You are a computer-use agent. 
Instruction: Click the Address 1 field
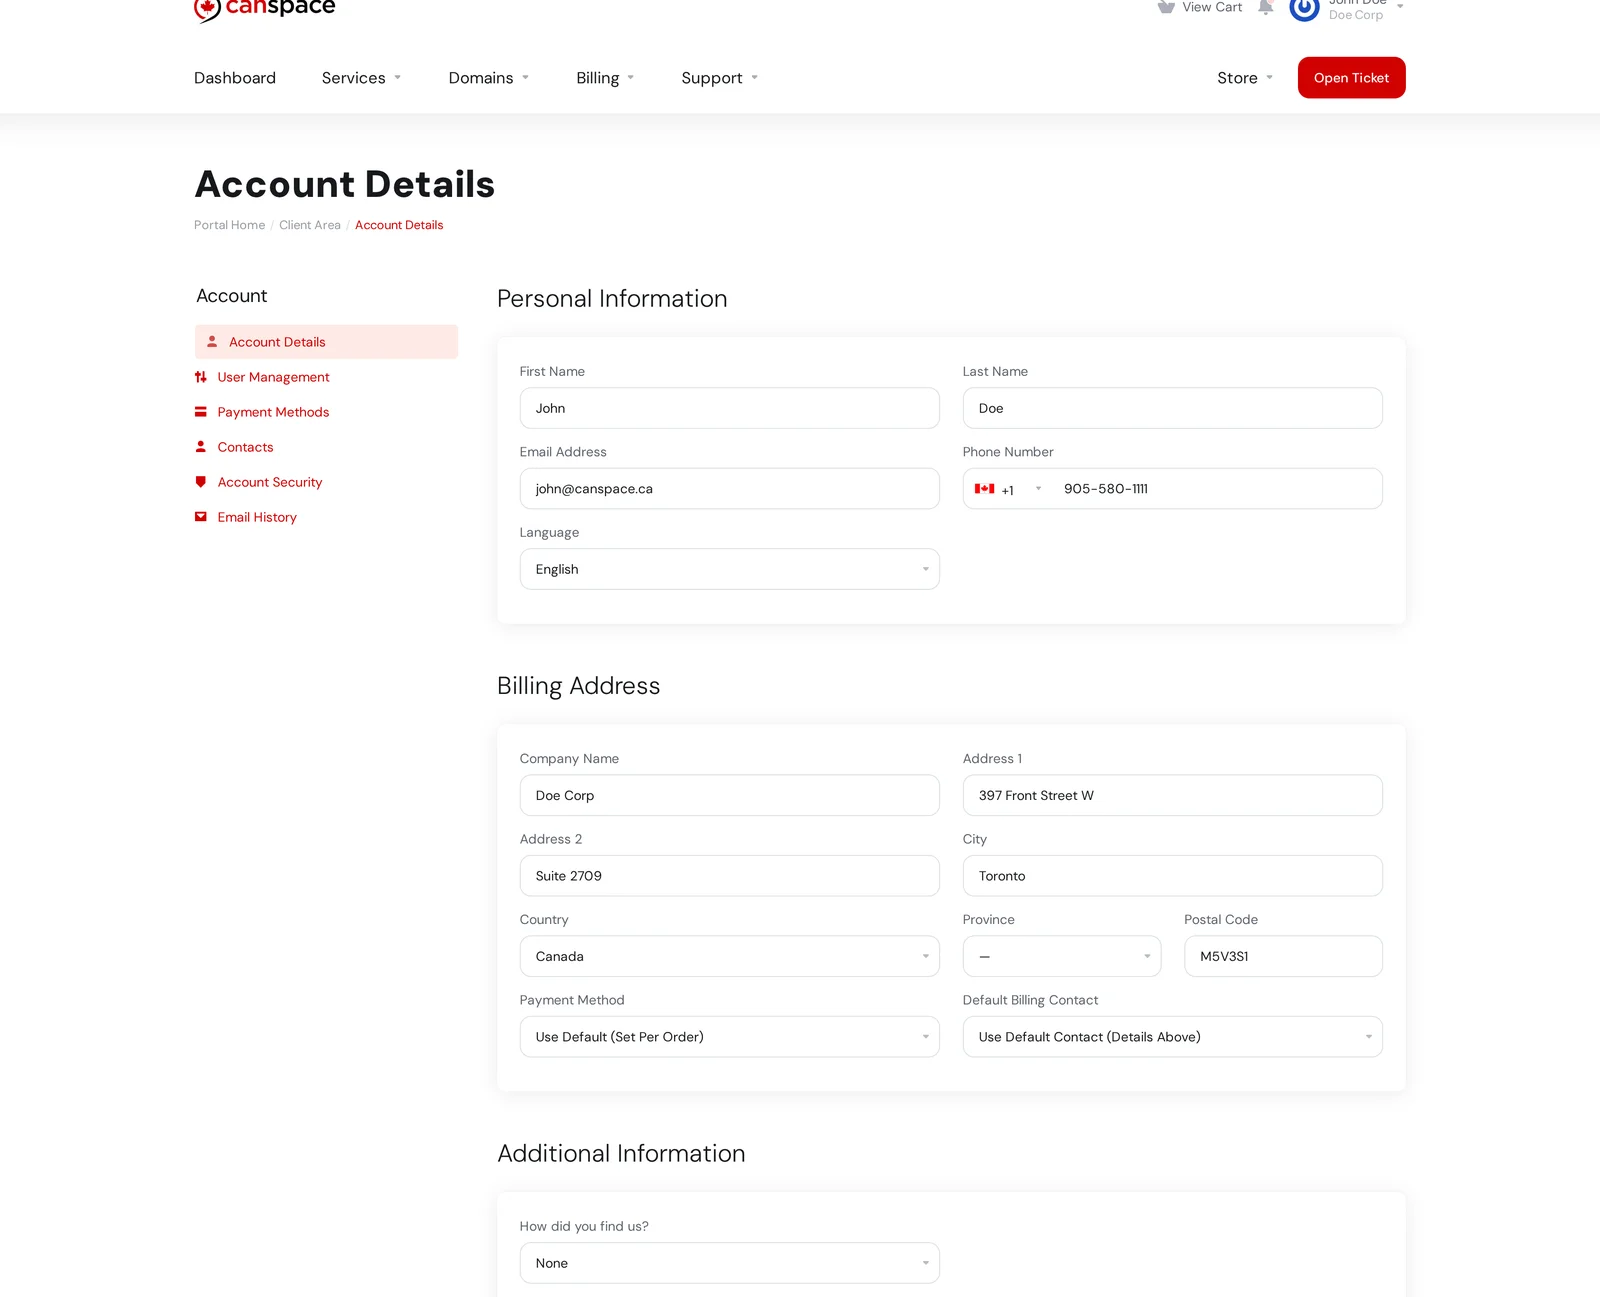[1172, 795]
